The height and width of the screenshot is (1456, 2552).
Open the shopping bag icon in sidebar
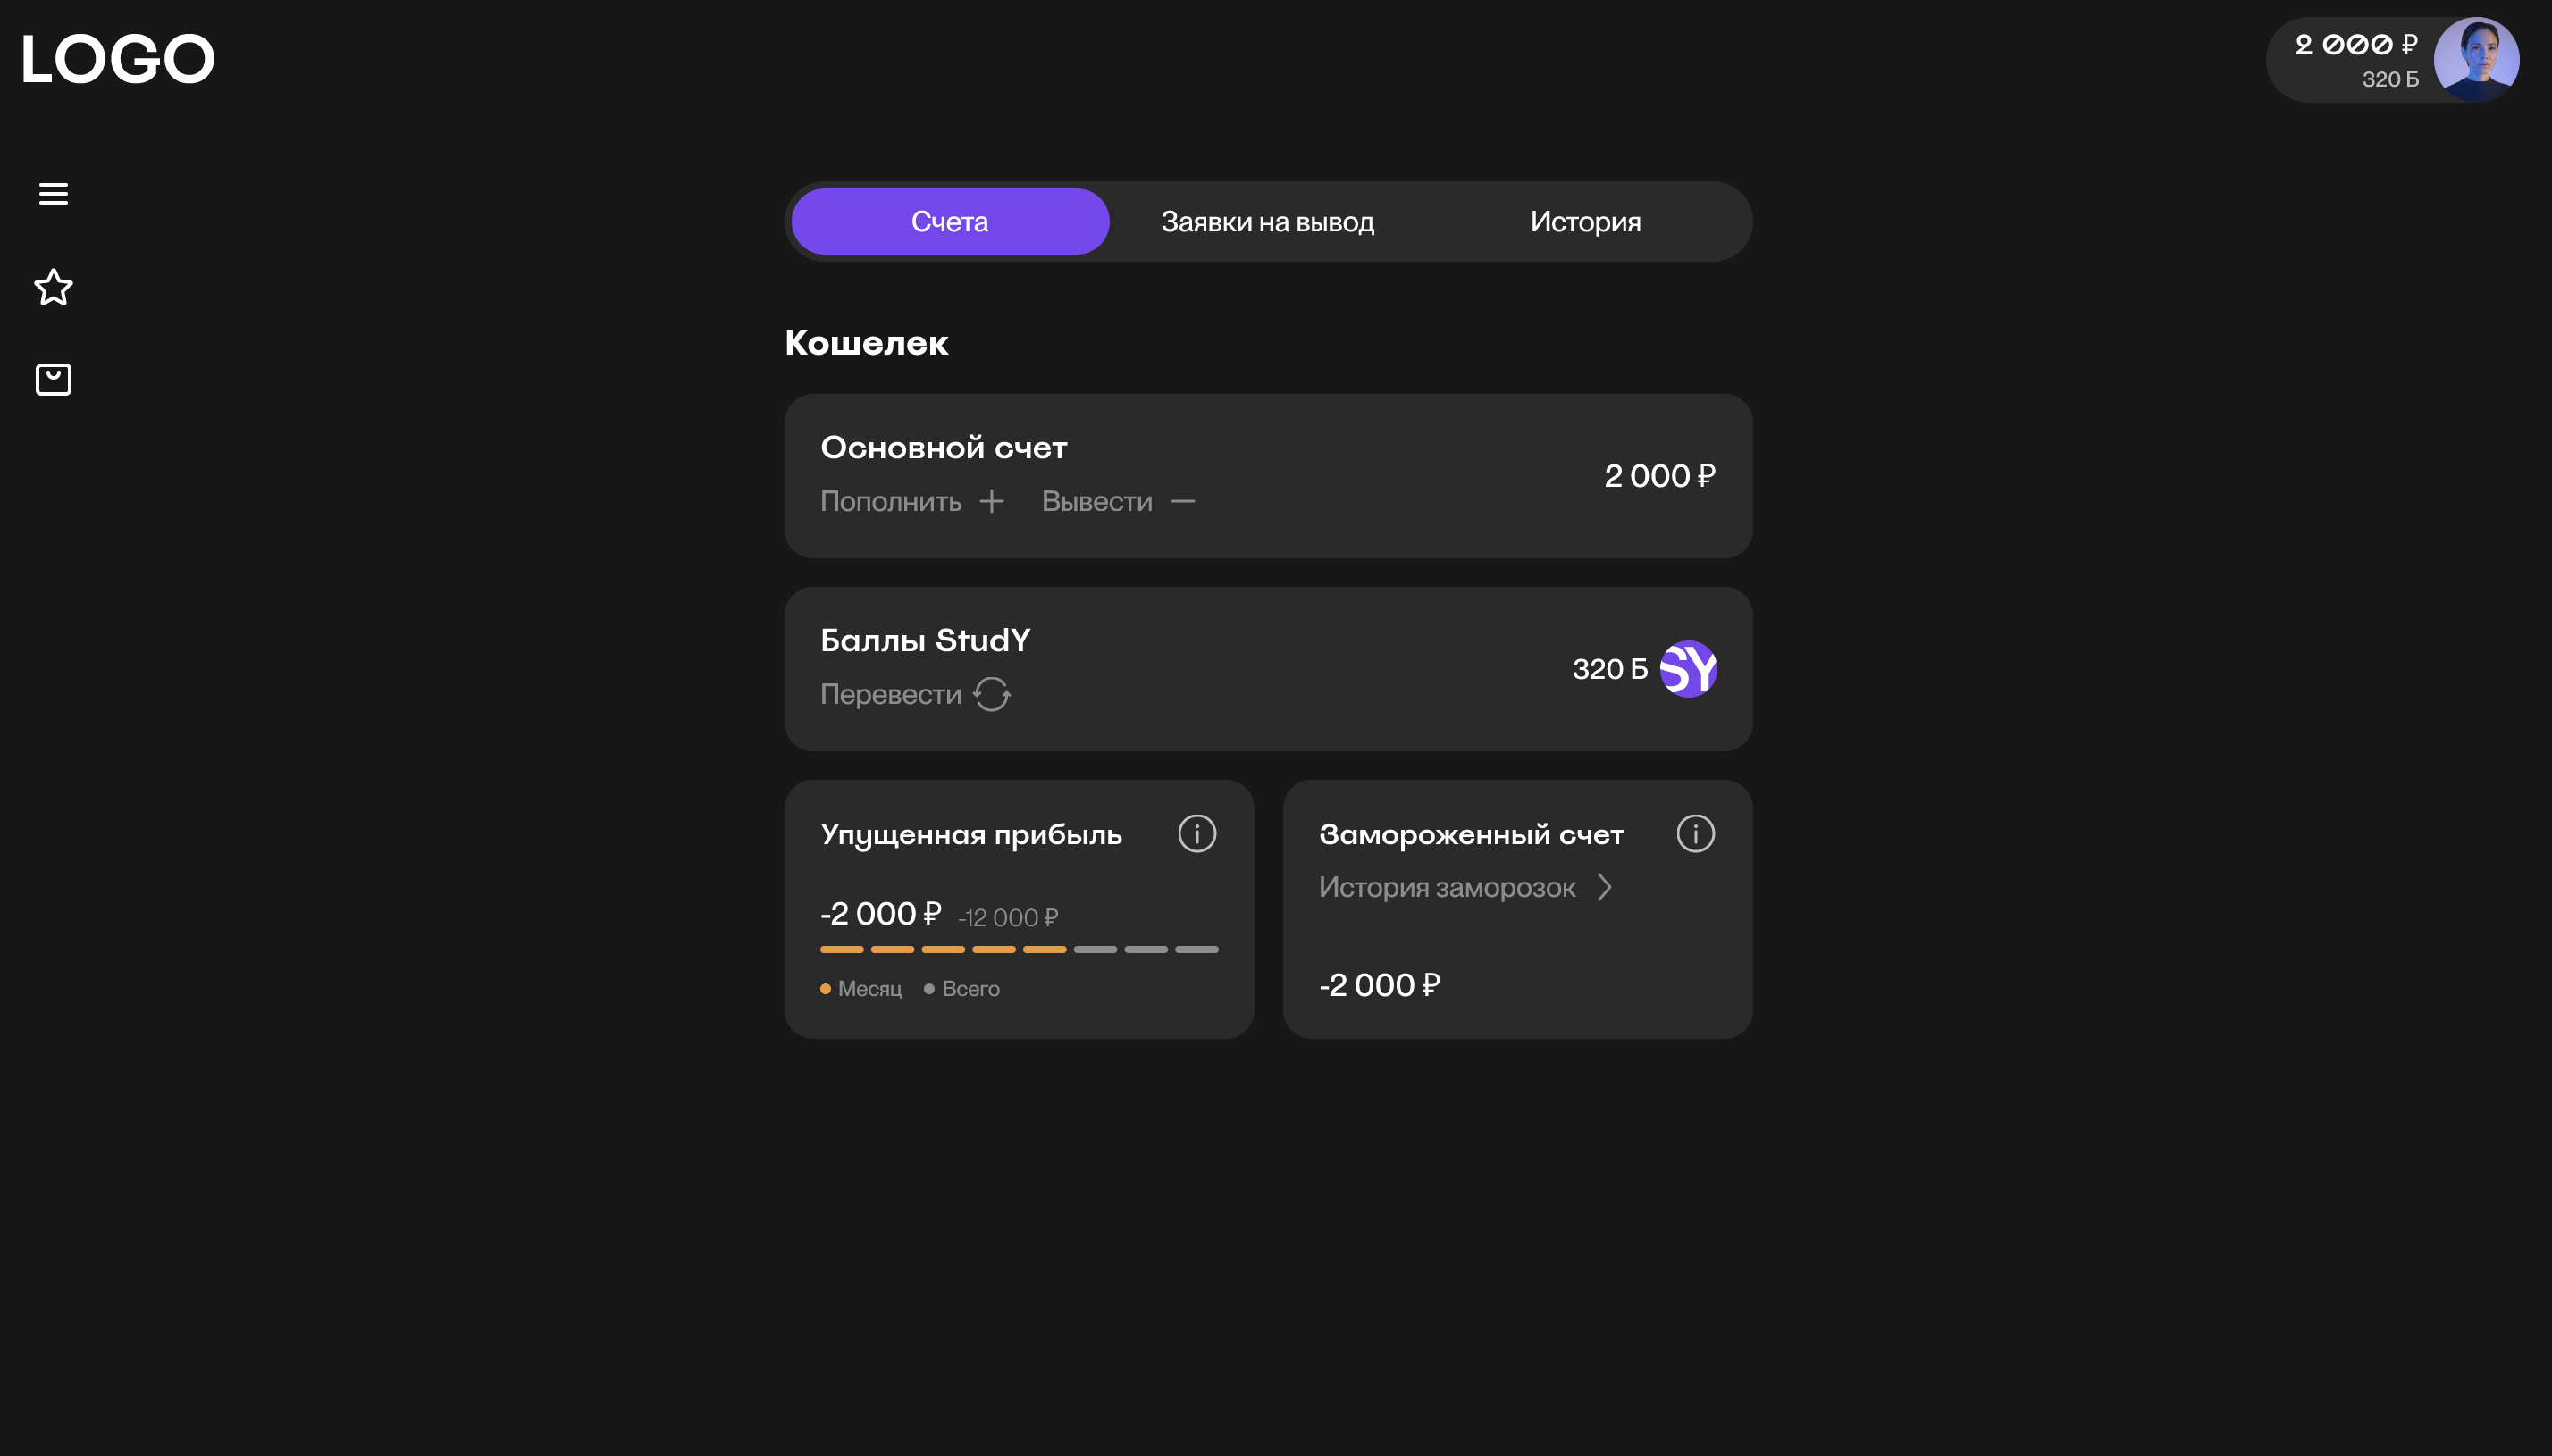[53, 379]
